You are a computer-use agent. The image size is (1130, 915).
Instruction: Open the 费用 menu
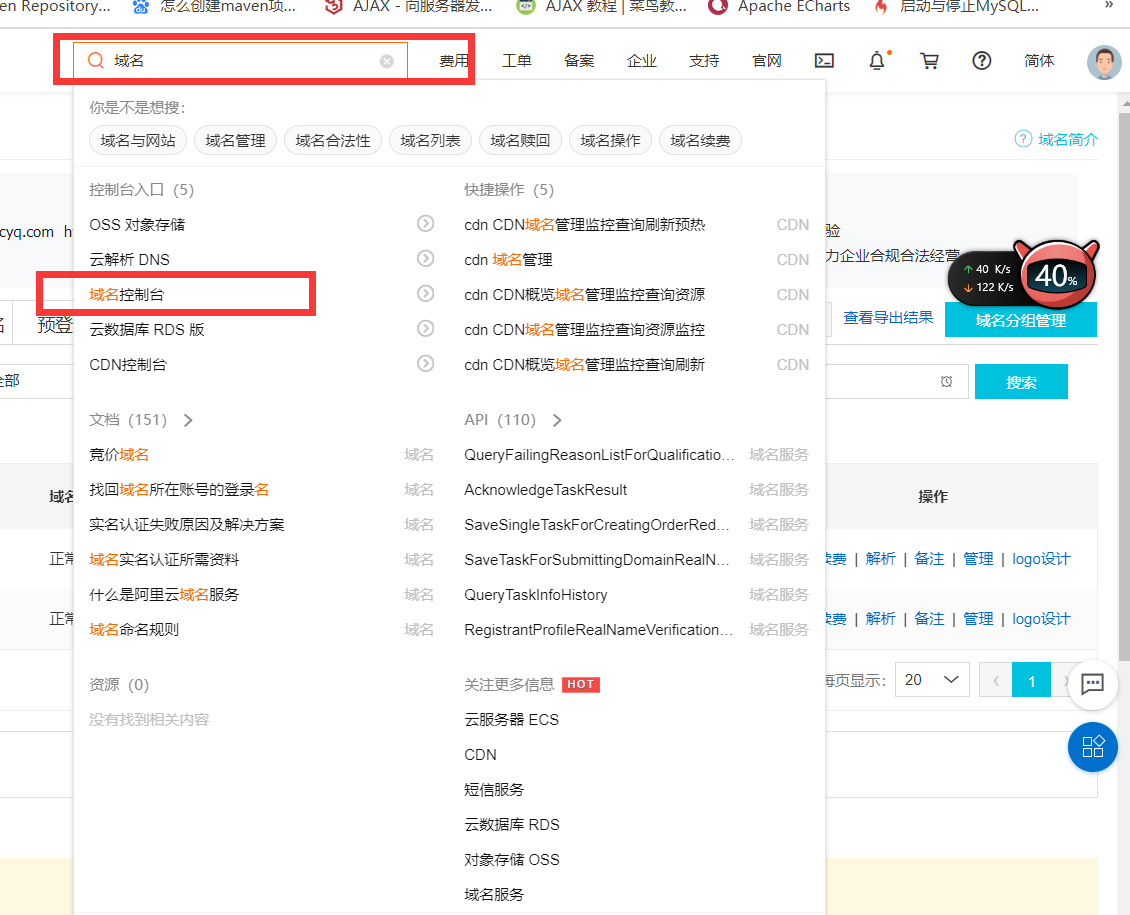click(x=454, y=61)
